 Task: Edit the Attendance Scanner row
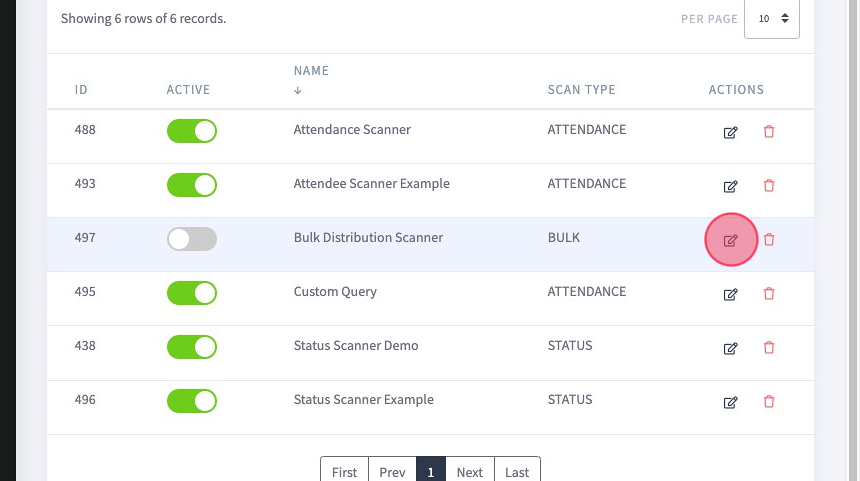[730, 132]
